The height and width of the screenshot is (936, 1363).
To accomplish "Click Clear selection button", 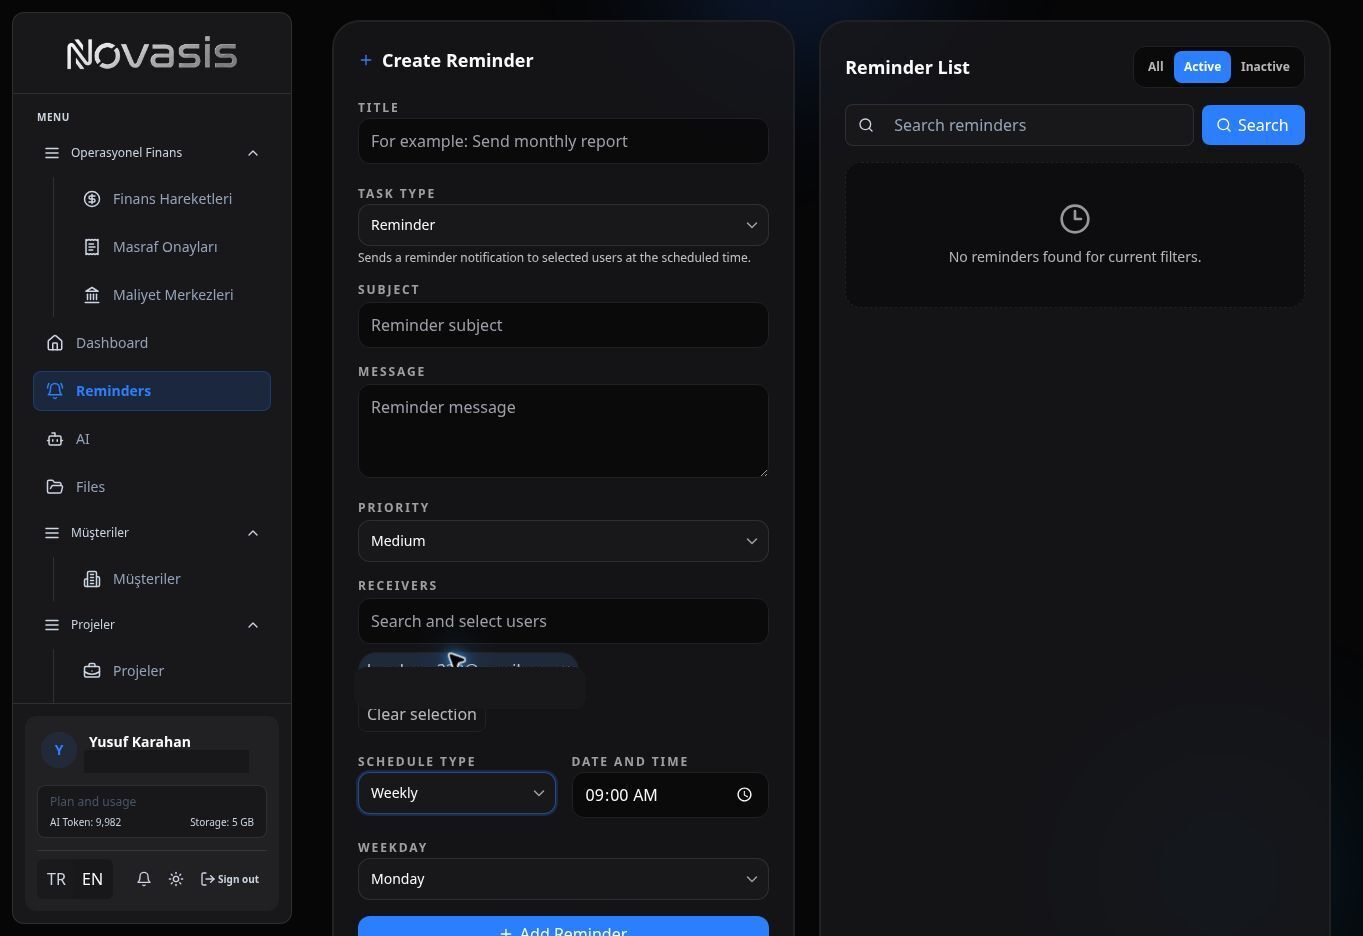I will [x=422, y=715].
